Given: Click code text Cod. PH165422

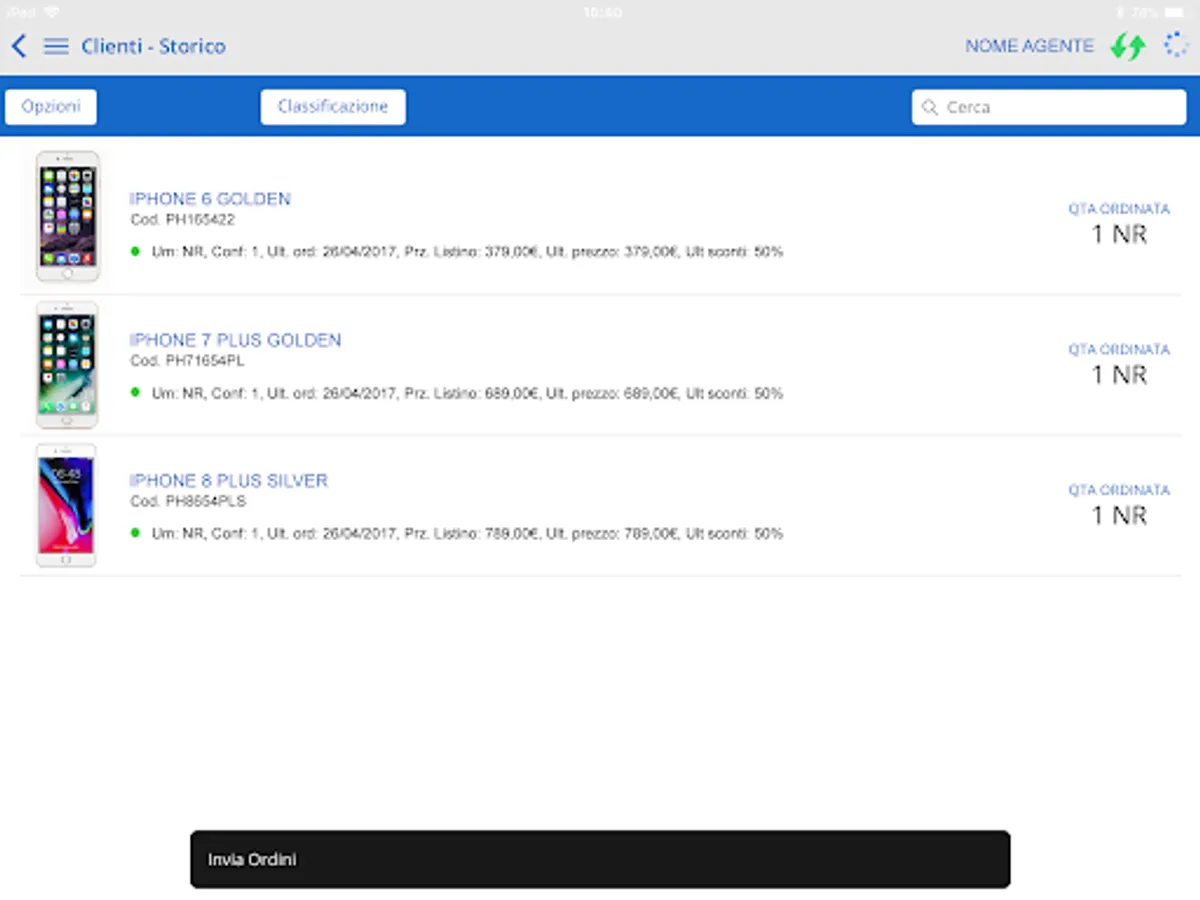Looking at the screenshot, I should coord(183,220).
